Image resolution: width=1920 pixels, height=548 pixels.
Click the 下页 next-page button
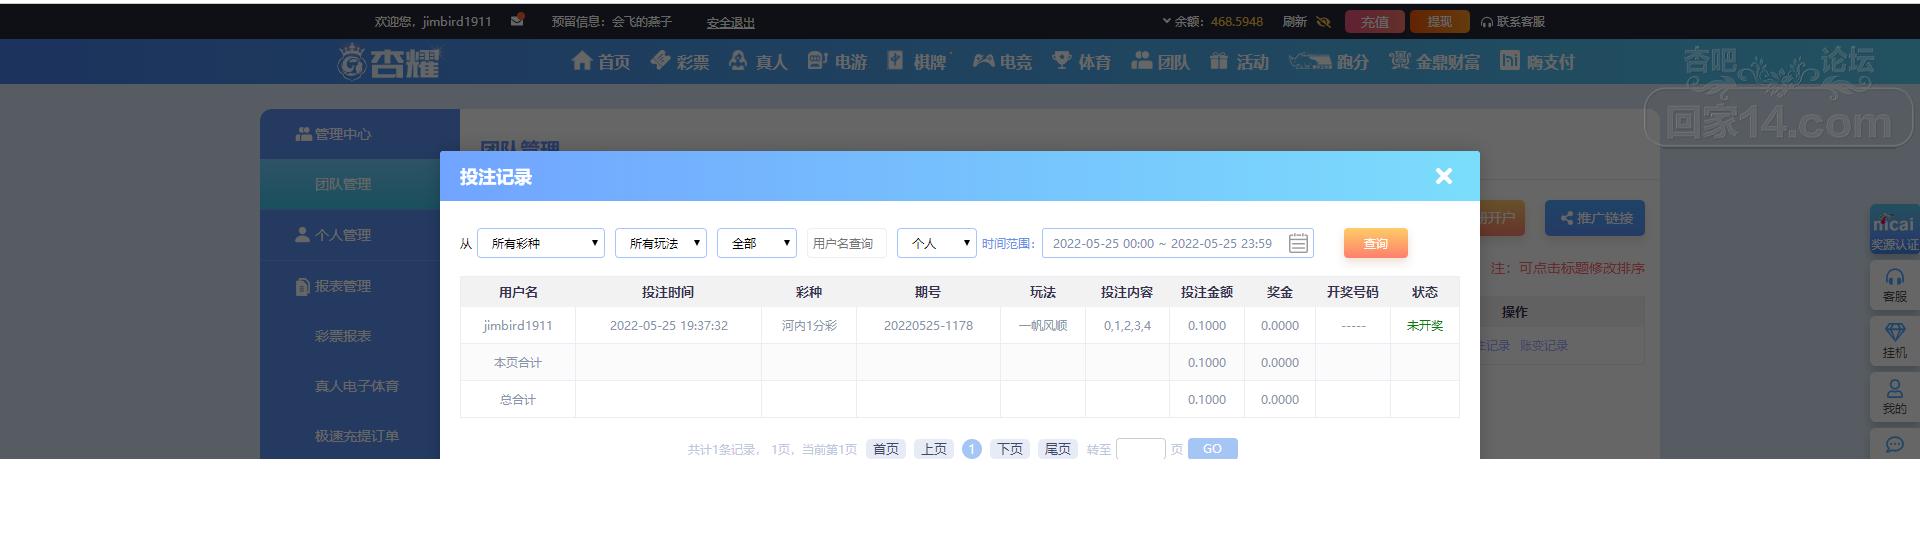pyautogui.click(x=1010, y=449)
